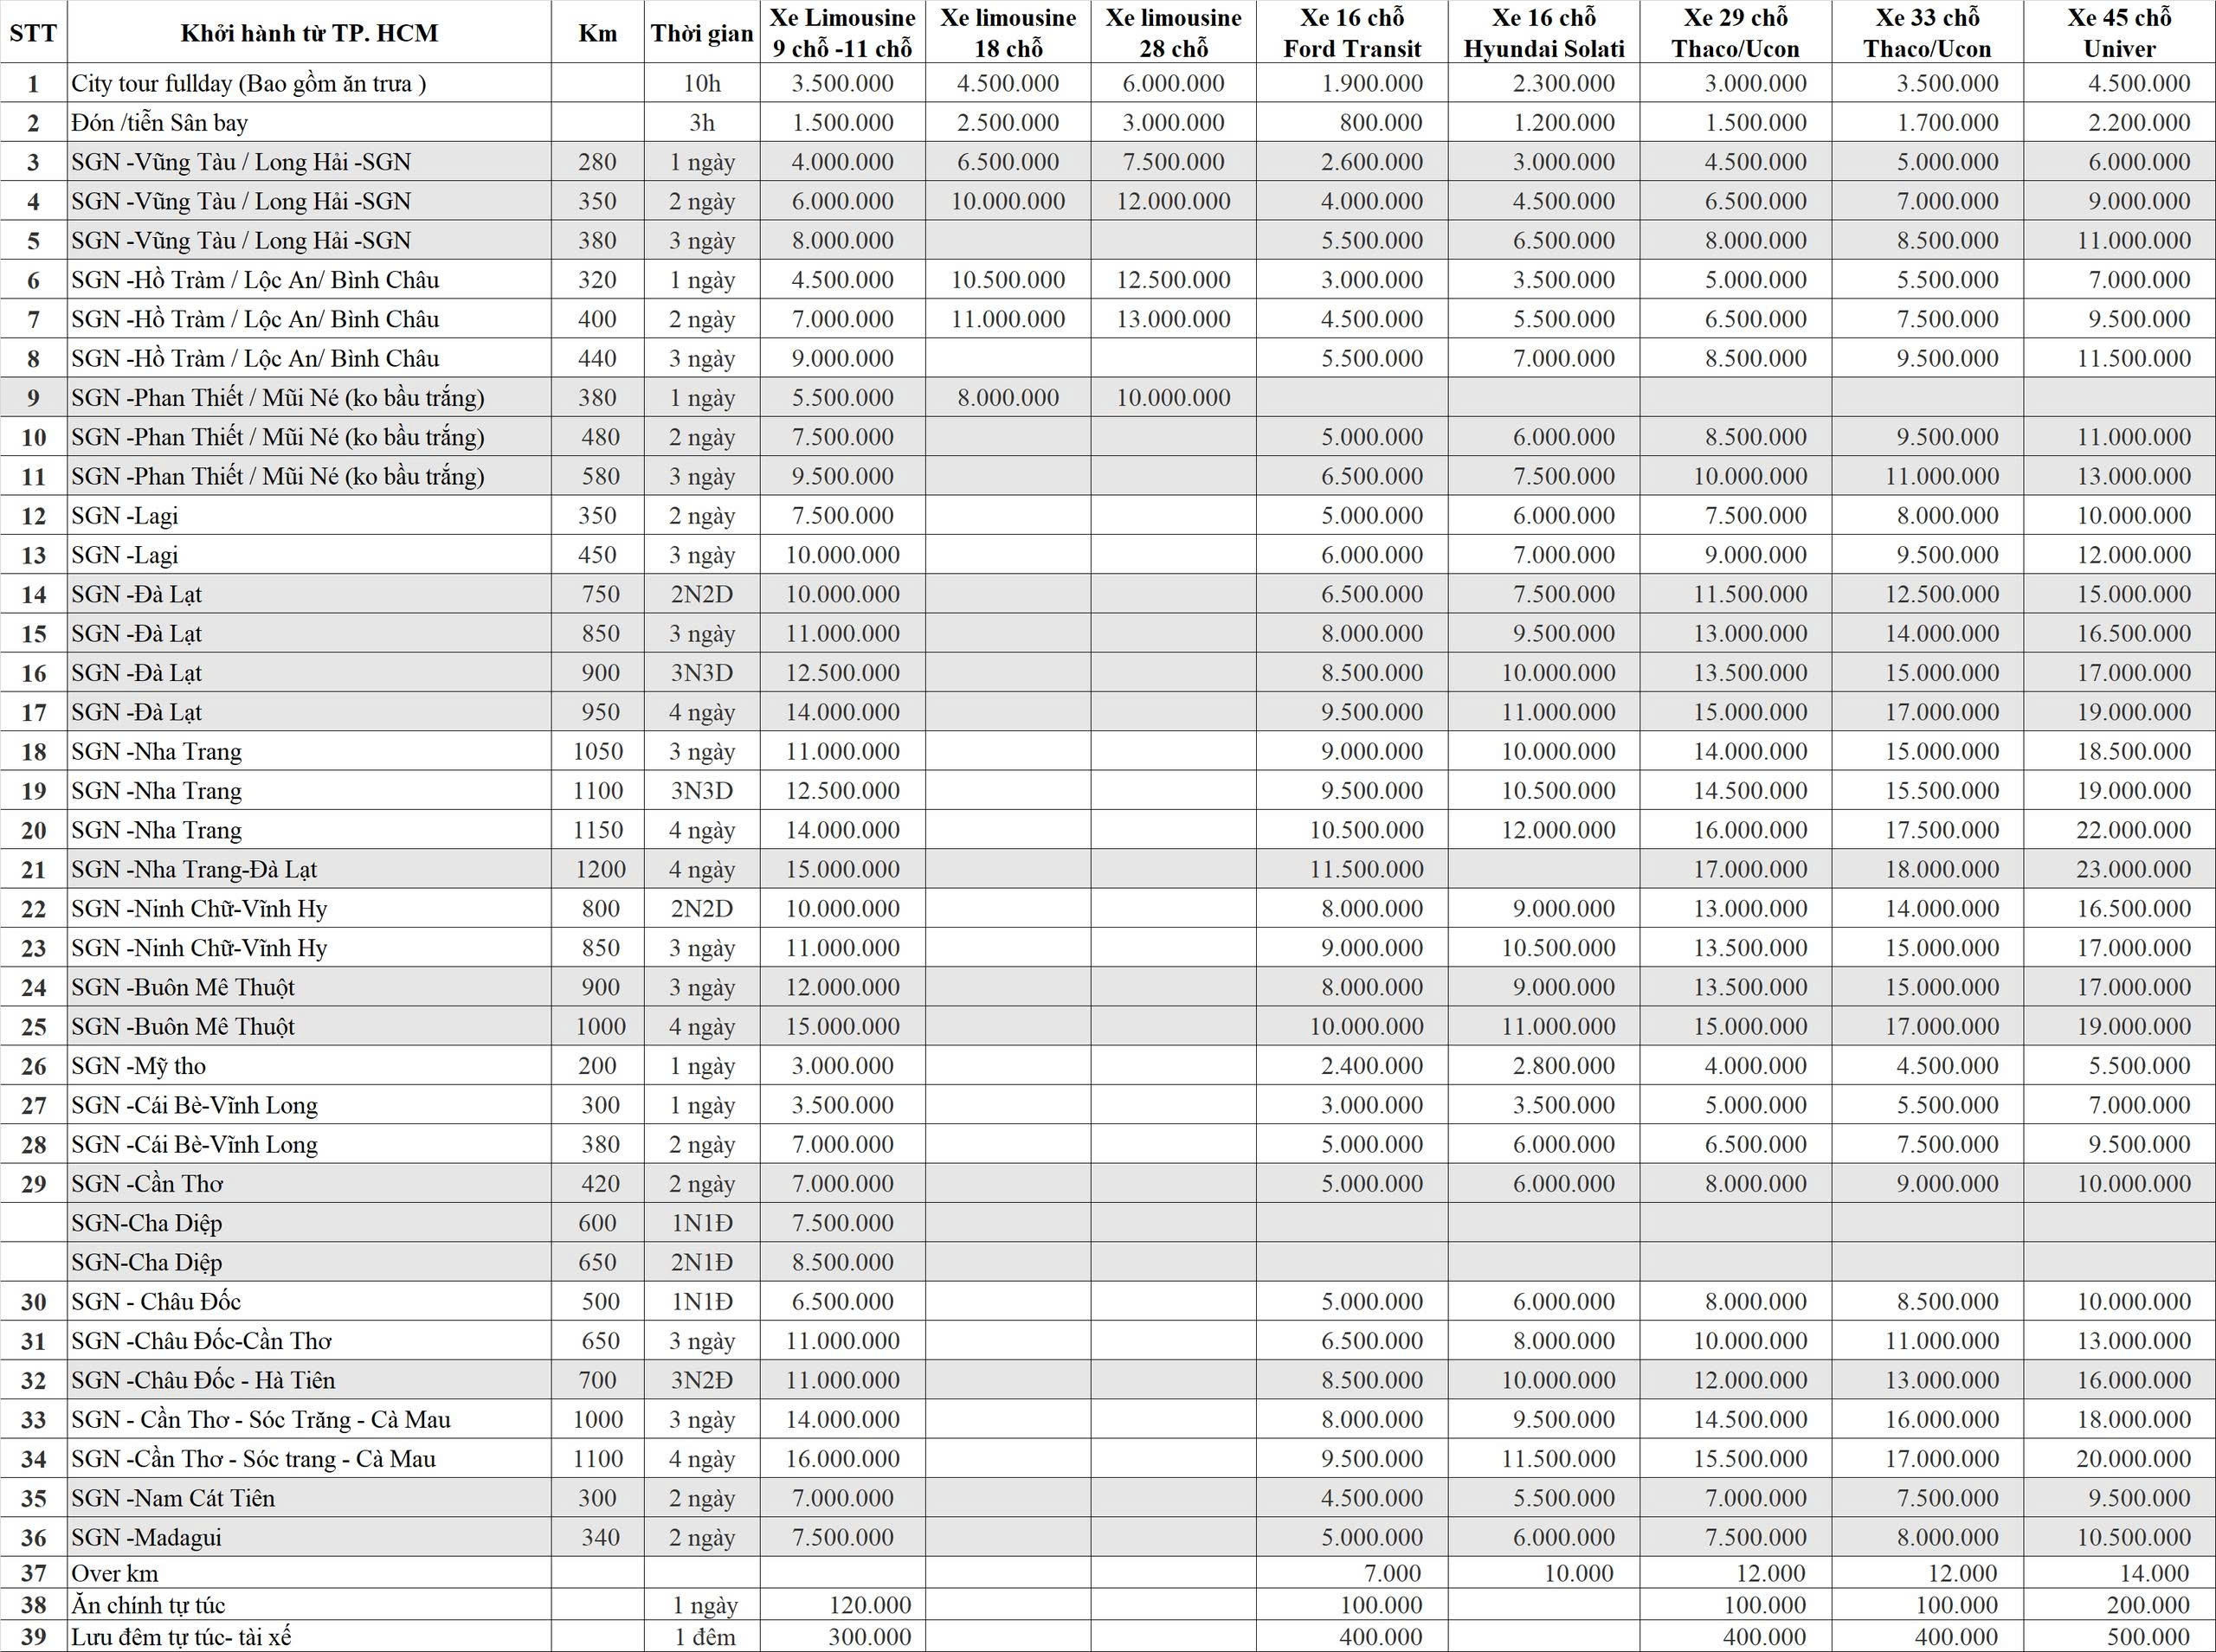Click the 'Đón /tiễn Sân bay' cell
2216x1652 pixels.
160,123
